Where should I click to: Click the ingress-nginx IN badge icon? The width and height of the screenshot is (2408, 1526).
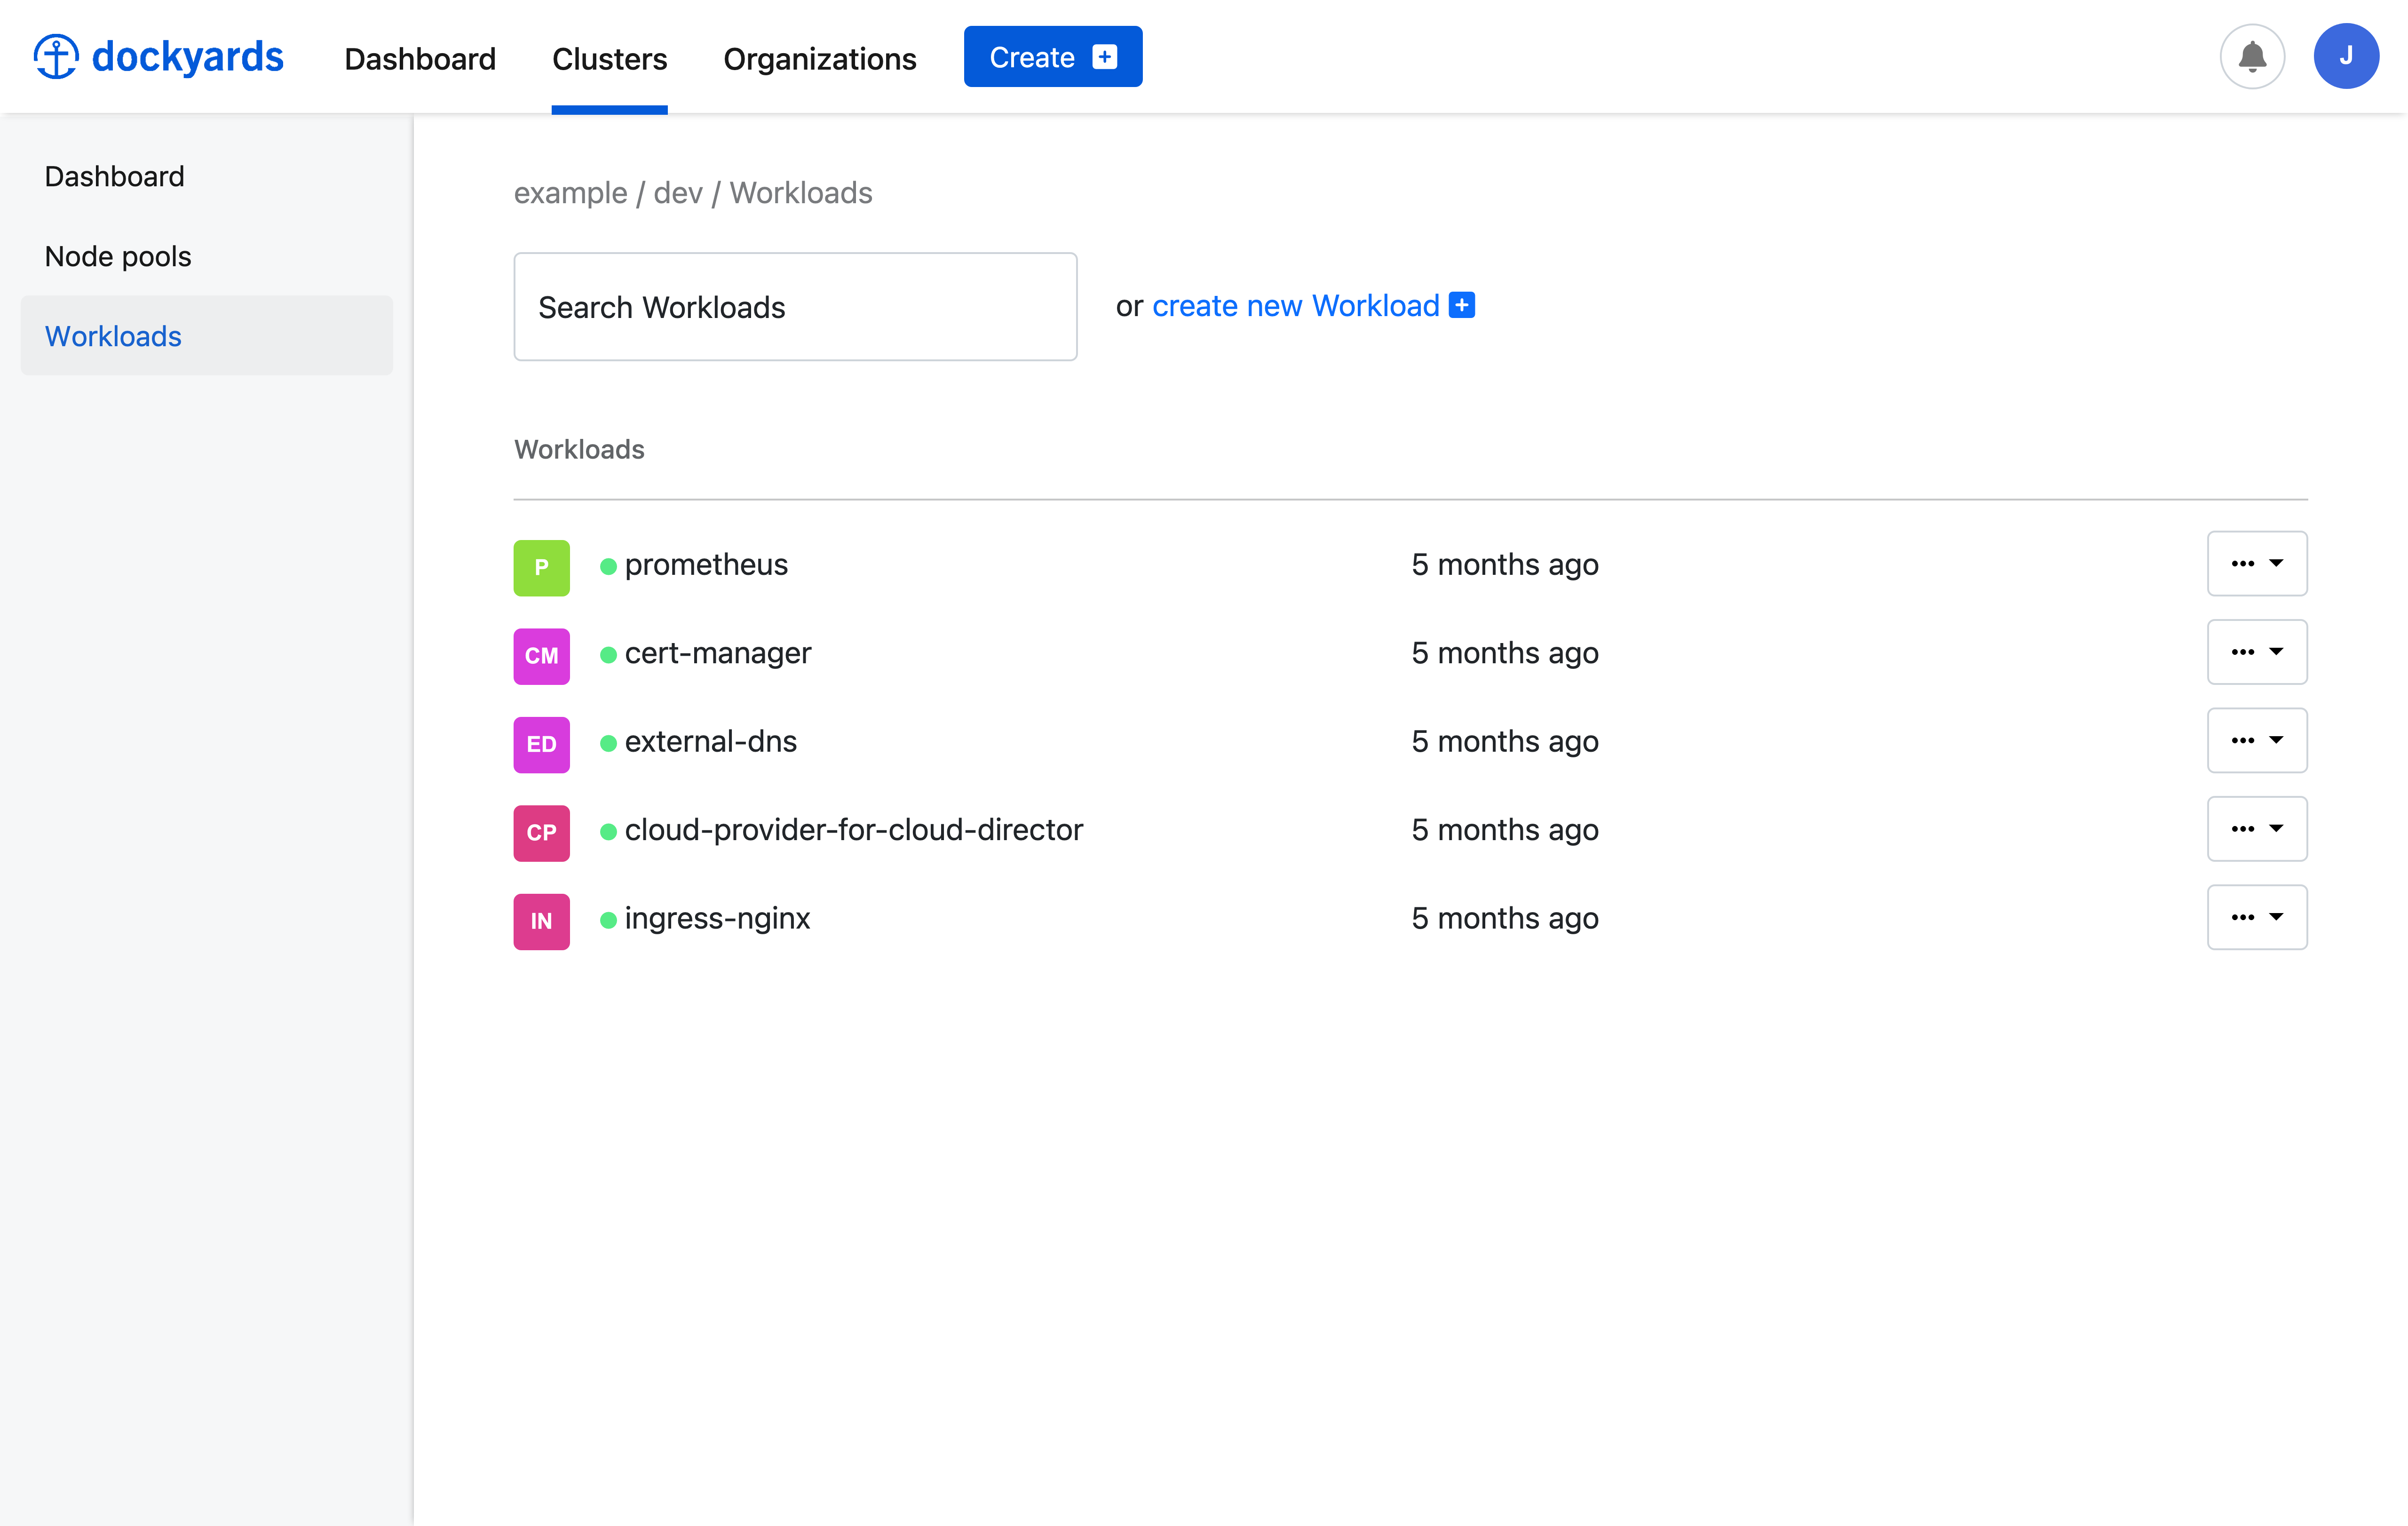pos(542,921)
